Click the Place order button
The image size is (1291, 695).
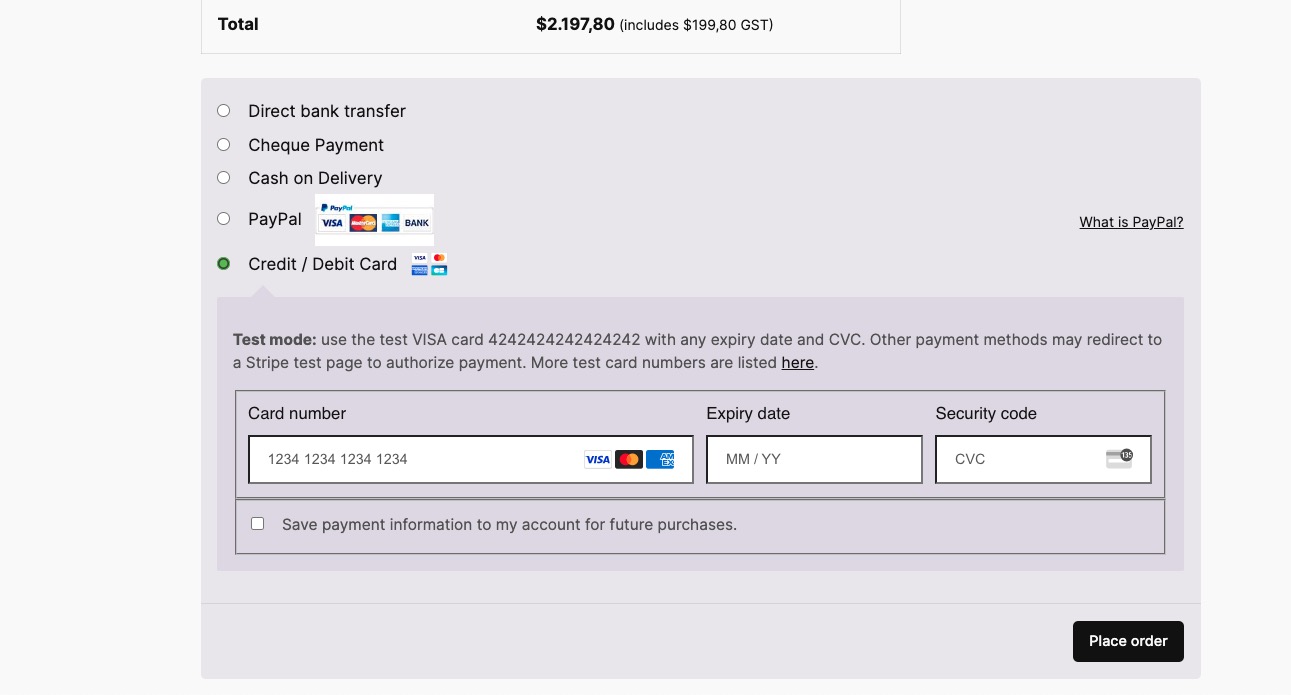point(1128,641)
